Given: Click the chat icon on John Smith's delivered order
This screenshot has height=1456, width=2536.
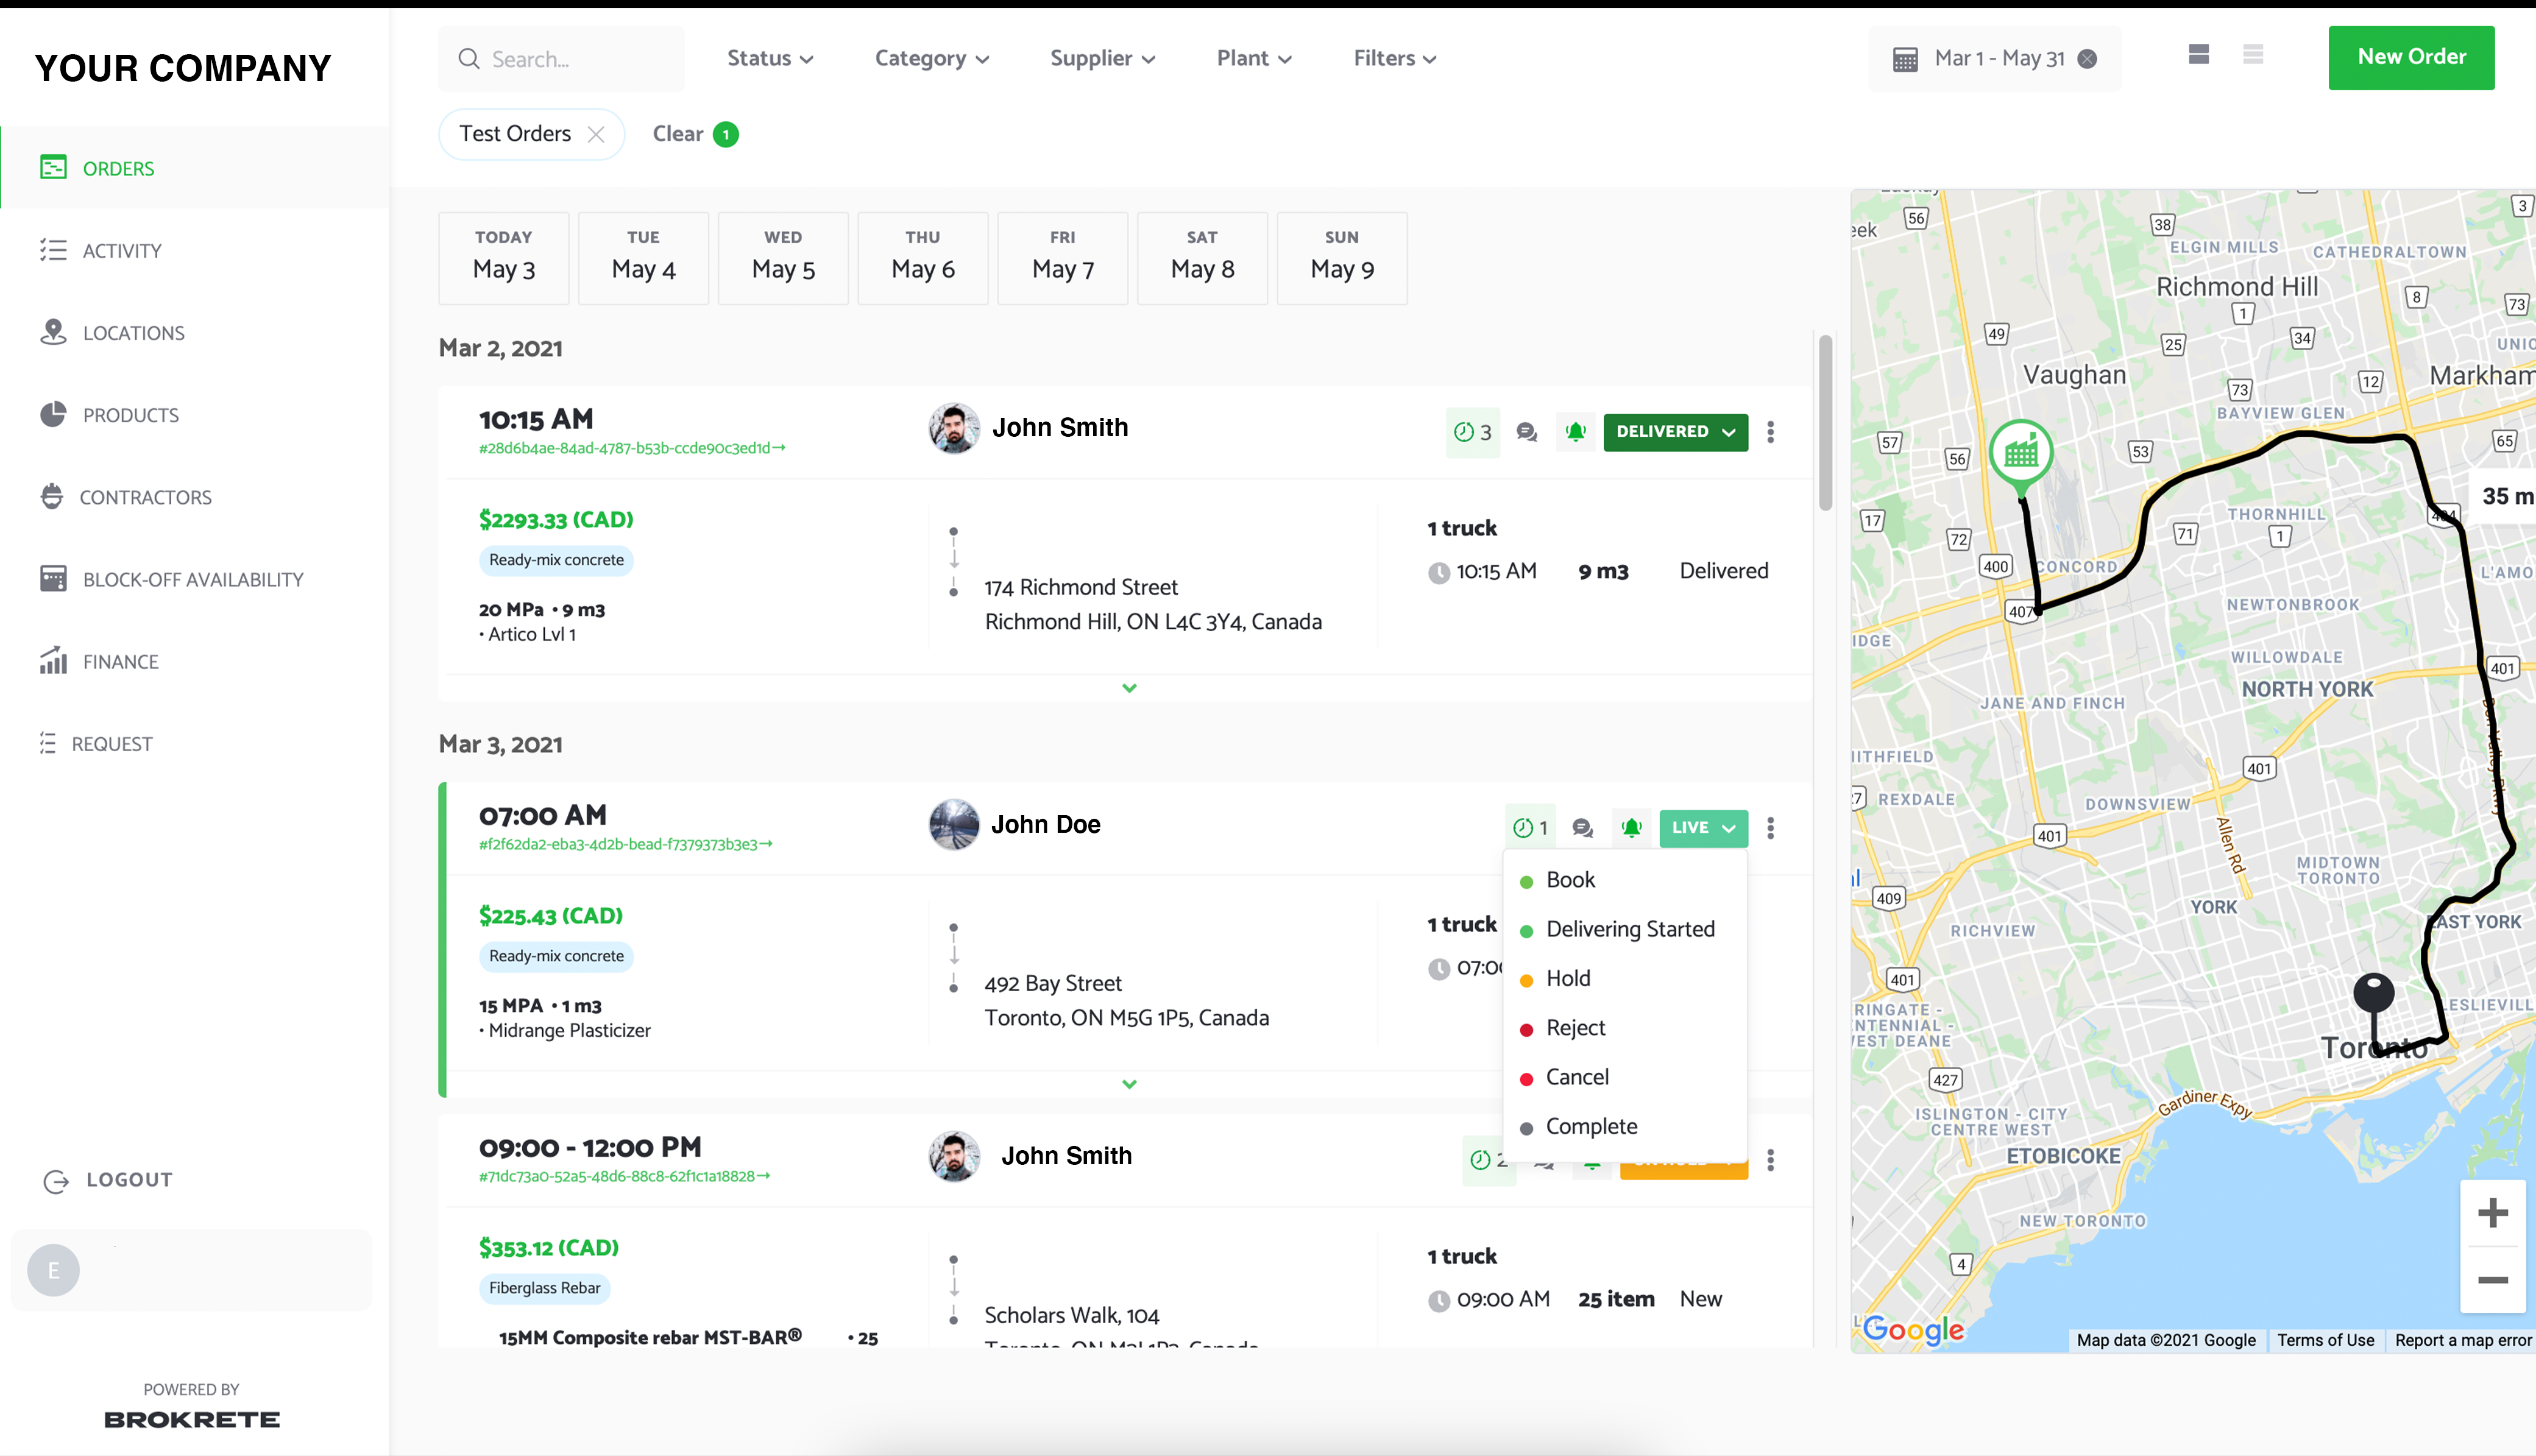Looking at the screenshot, I should click(1526, 432).
